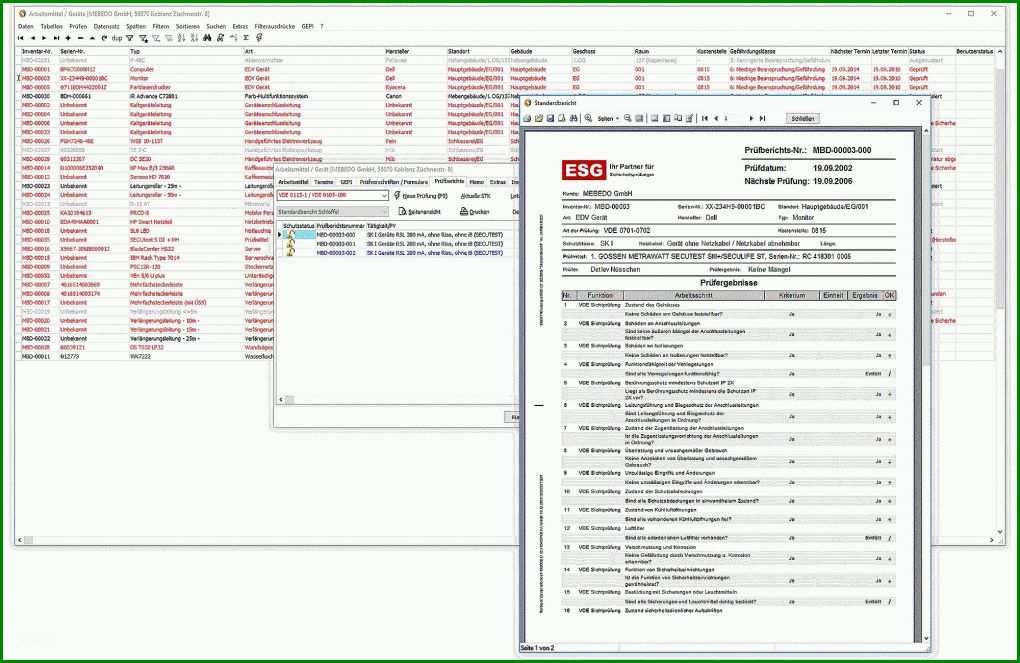The image size is (1020, 663).
Task: Zoom out with magnifier minus in Standardbericht
Action: (x=628, y=118)
